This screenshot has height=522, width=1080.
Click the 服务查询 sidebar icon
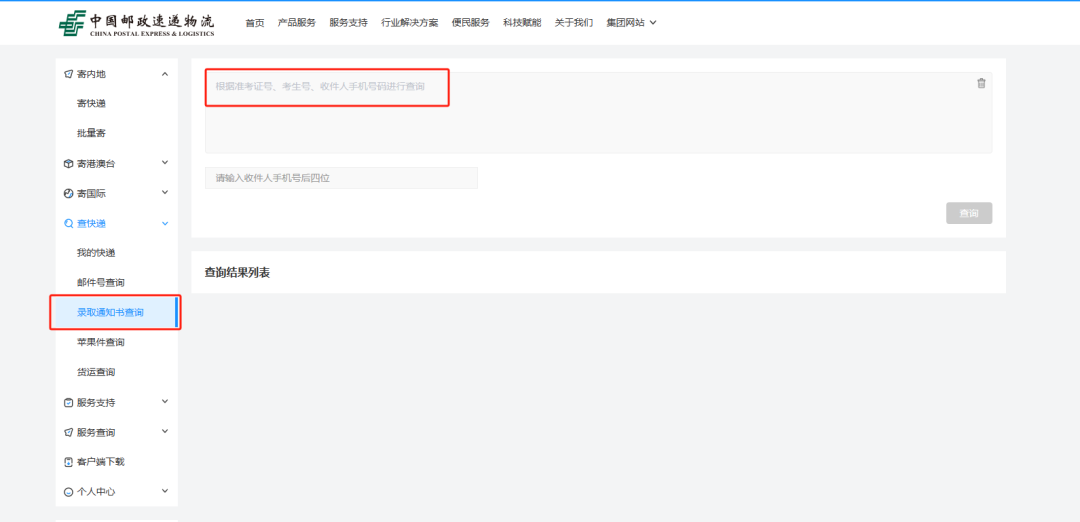(68, 432)
